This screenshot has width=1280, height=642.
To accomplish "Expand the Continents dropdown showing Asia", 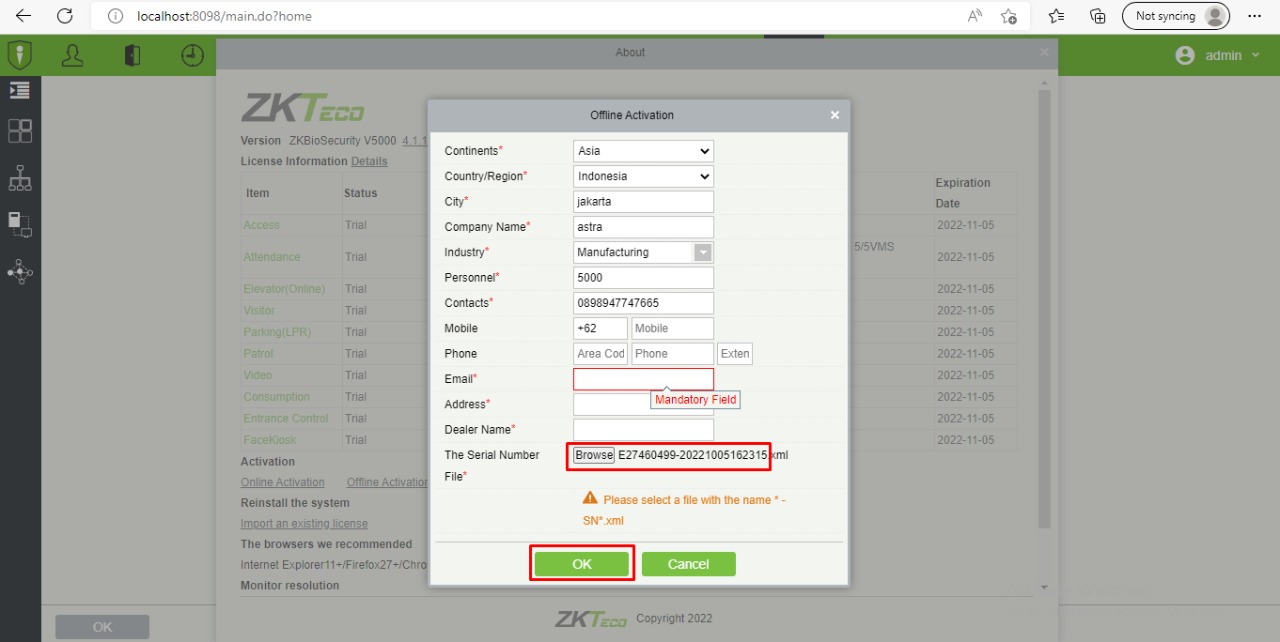I will [644, 151].
